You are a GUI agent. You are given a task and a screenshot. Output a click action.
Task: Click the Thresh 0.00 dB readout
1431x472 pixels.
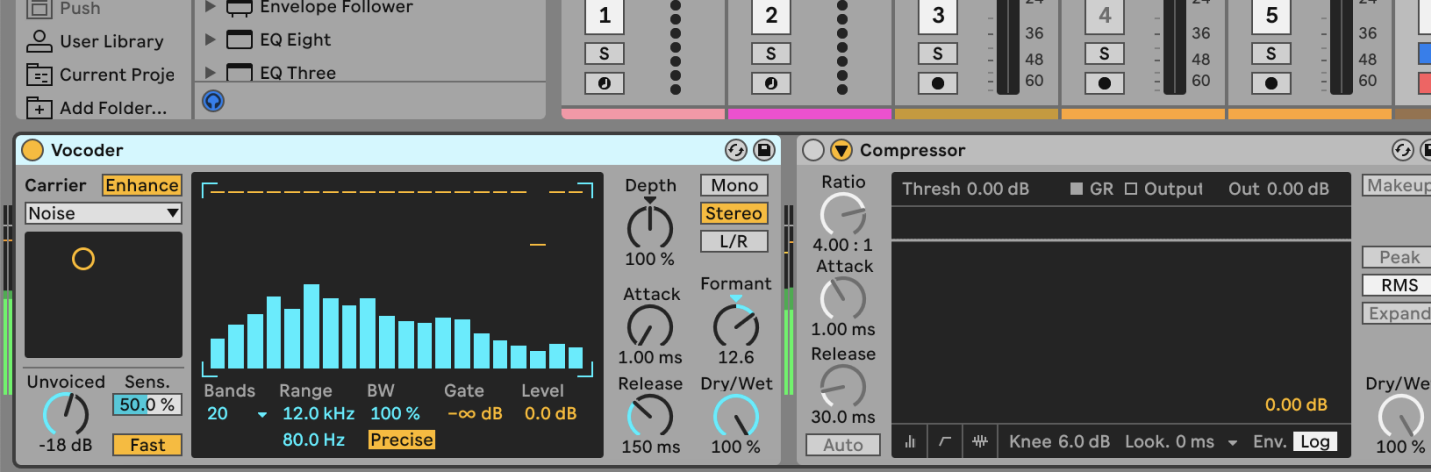tap(968, 189)
